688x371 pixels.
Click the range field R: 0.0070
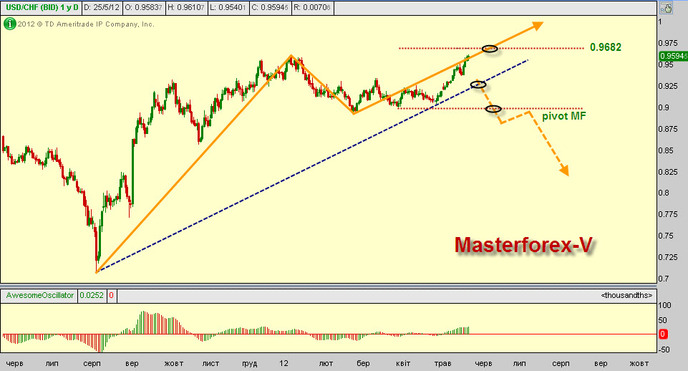(312, 8)
